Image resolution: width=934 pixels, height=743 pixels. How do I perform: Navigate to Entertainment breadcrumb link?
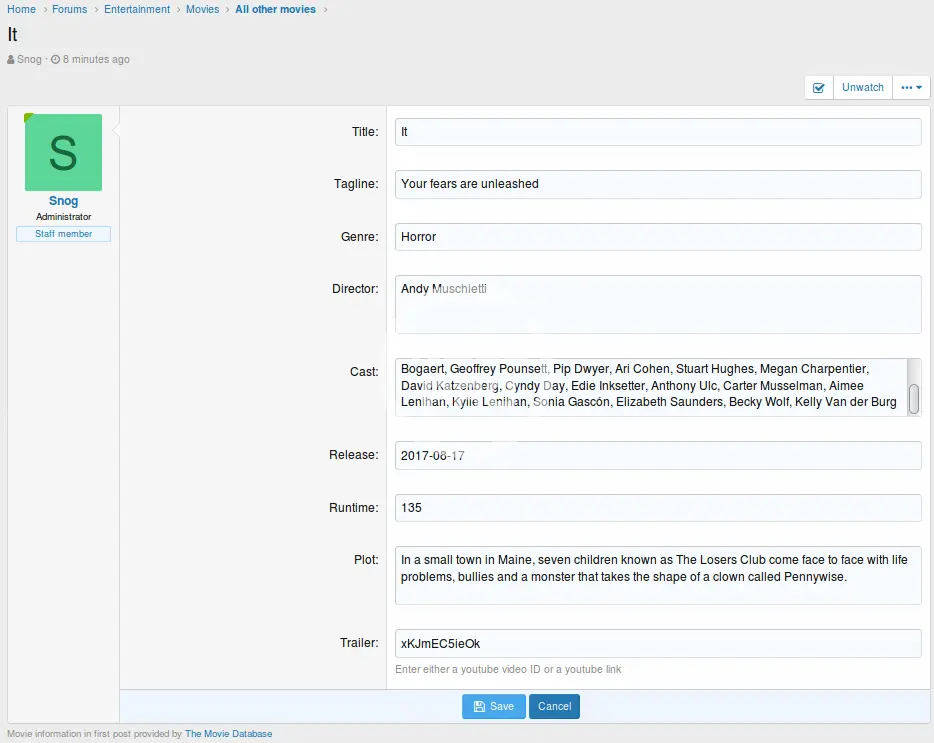[137, 9]
